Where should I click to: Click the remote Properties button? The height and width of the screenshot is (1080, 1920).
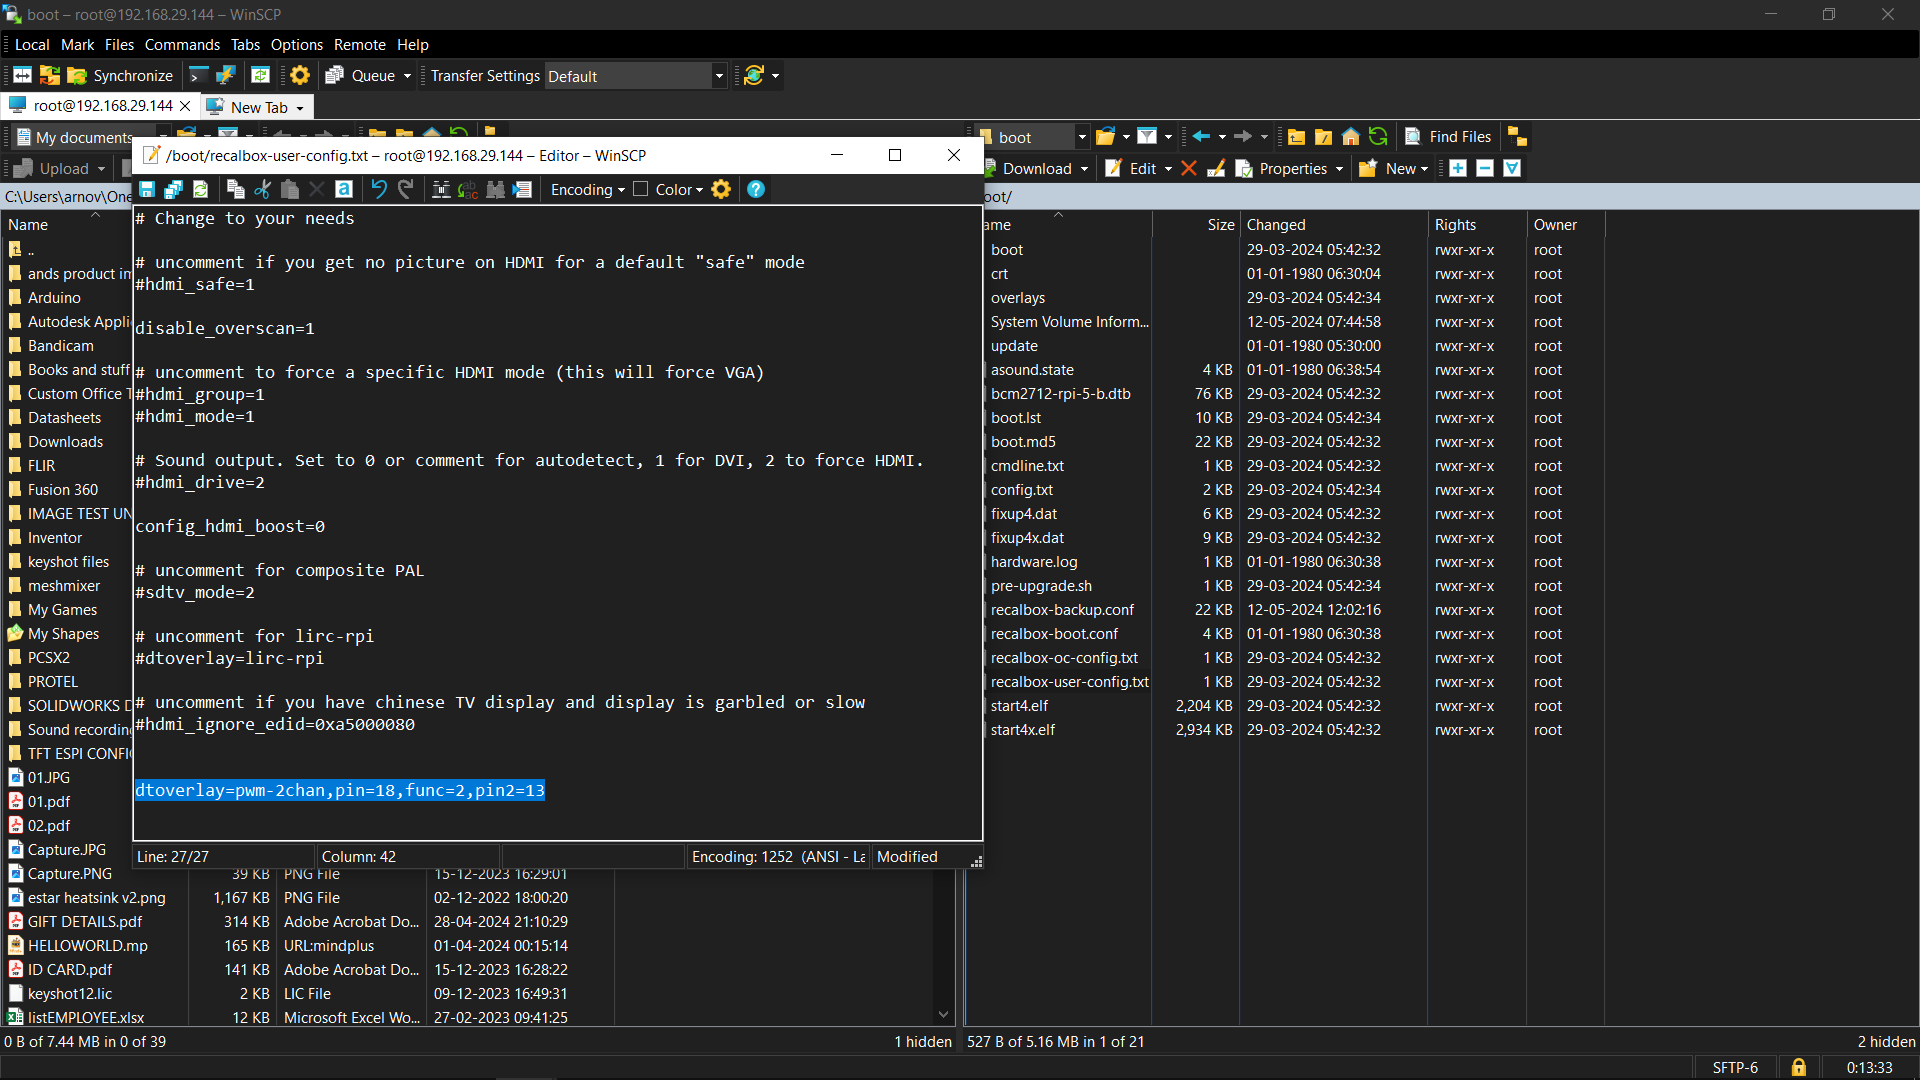tap(1282, 169)
